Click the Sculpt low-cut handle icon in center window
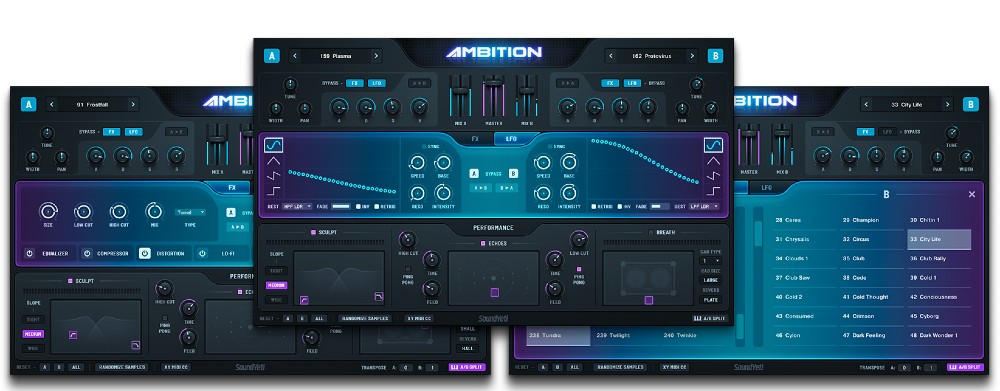The image size is (1000, 391). (x=304, y=299)
